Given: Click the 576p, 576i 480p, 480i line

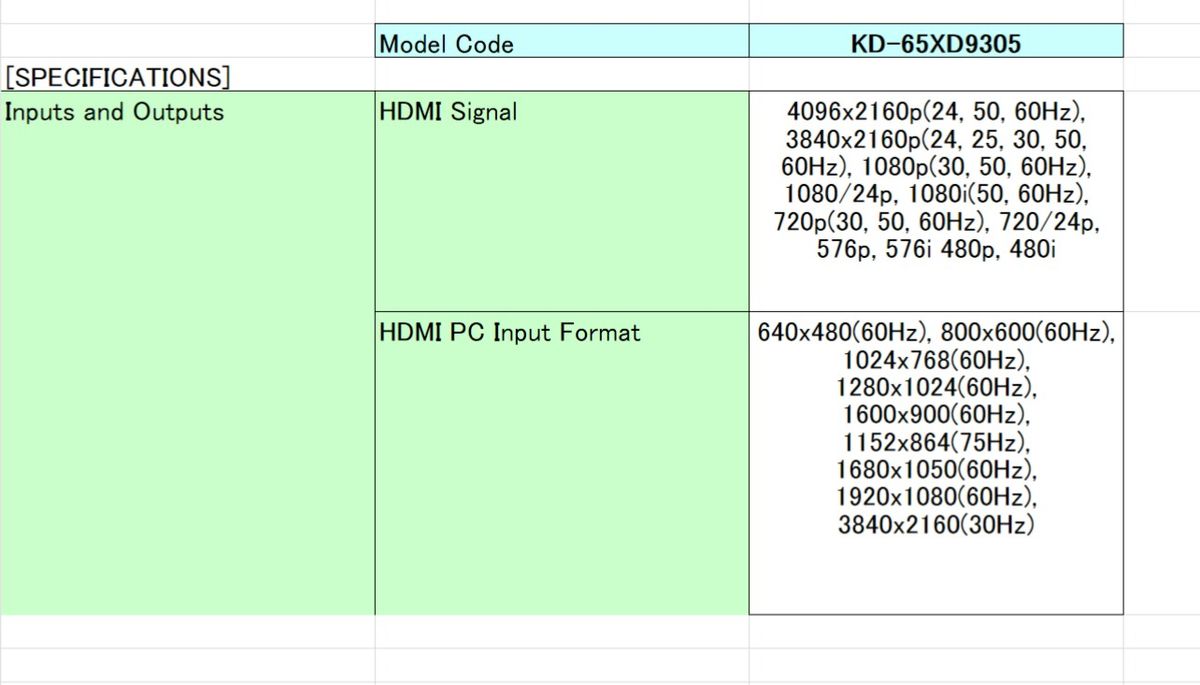Looking at the screenshot, I should 935,250.
